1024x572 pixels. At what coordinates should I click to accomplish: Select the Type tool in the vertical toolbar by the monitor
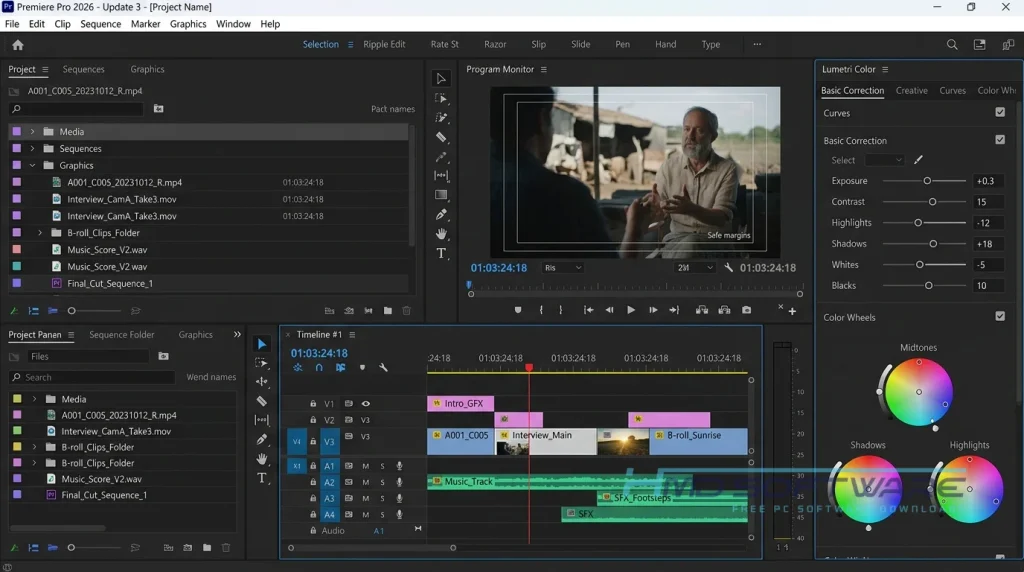[441, 253]
